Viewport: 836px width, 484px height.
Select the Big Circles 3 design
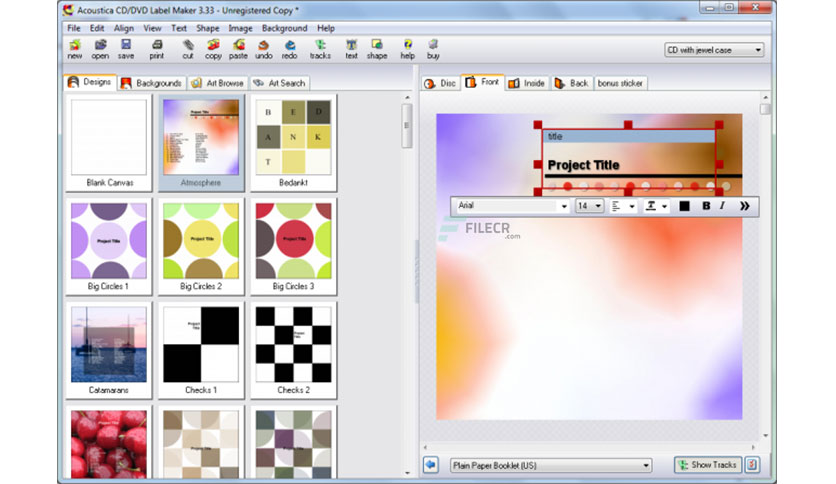coord(293,246)
